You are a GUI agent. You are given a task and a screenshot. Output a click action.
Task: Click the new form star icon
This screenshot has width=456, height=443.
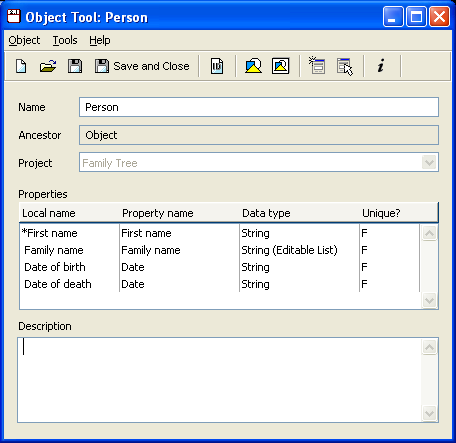coord(317,65)
